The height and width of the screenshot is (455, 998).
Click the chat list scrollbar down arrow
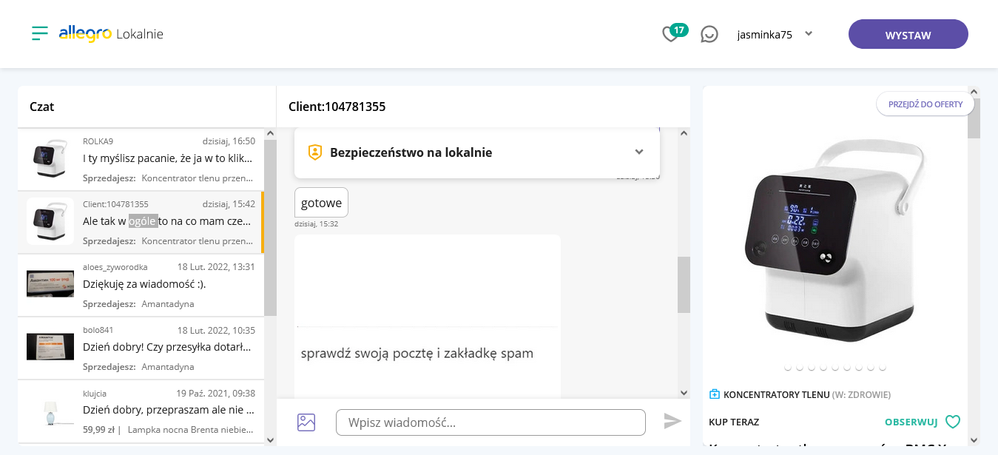tap(270, 439)
